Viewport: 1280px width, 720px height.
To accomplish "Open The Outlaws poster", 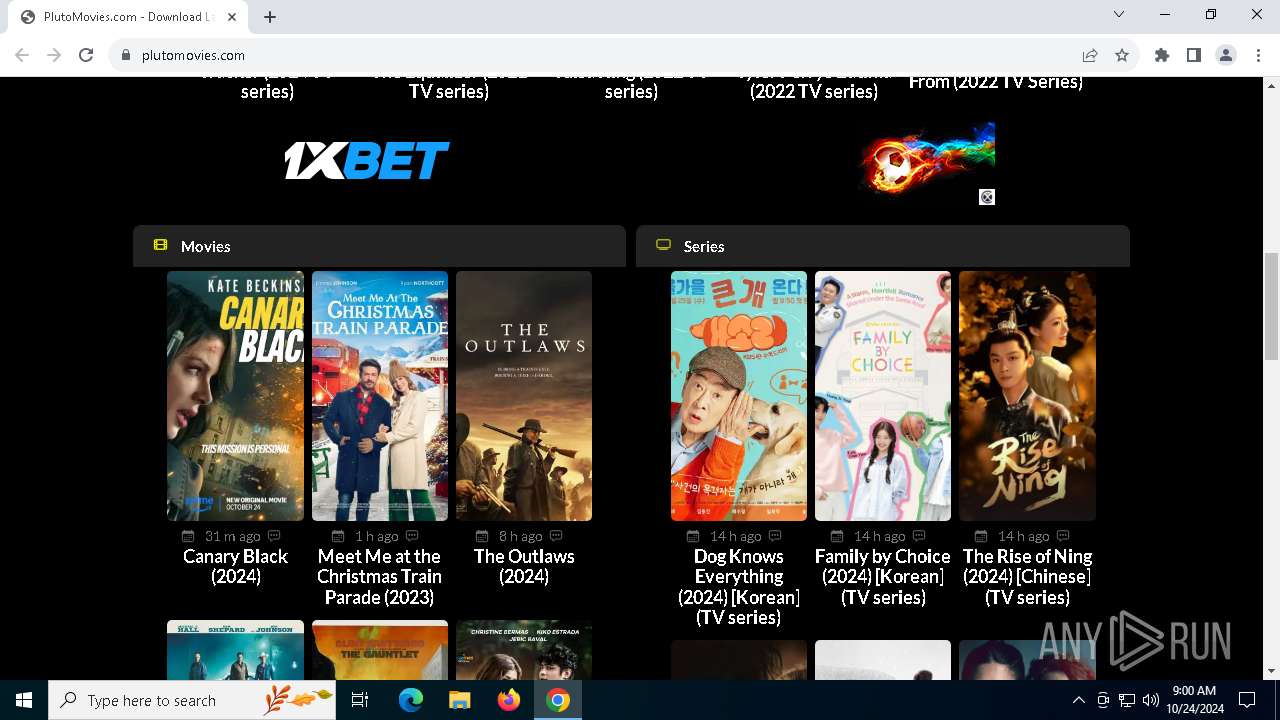I will coord(524,396).
